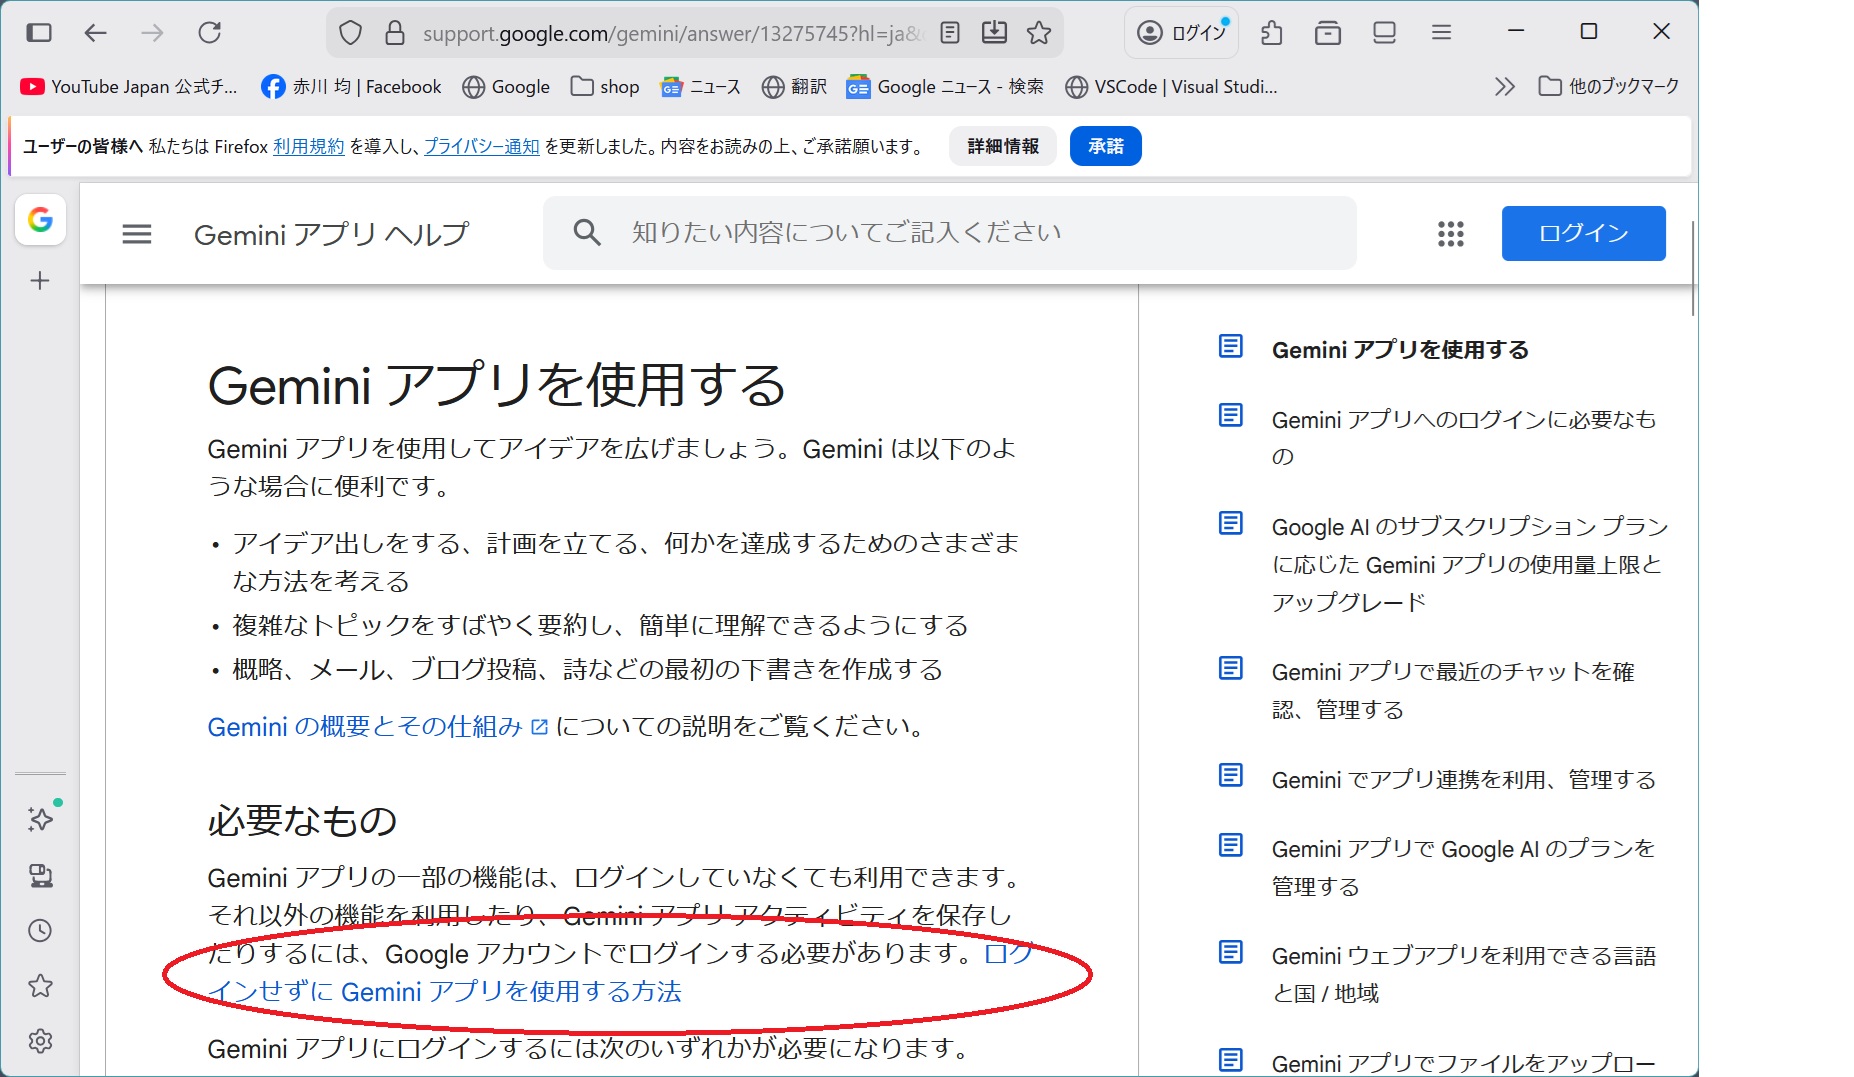
Task: Click the Firefox reload page icon
Action: (209, 33)
